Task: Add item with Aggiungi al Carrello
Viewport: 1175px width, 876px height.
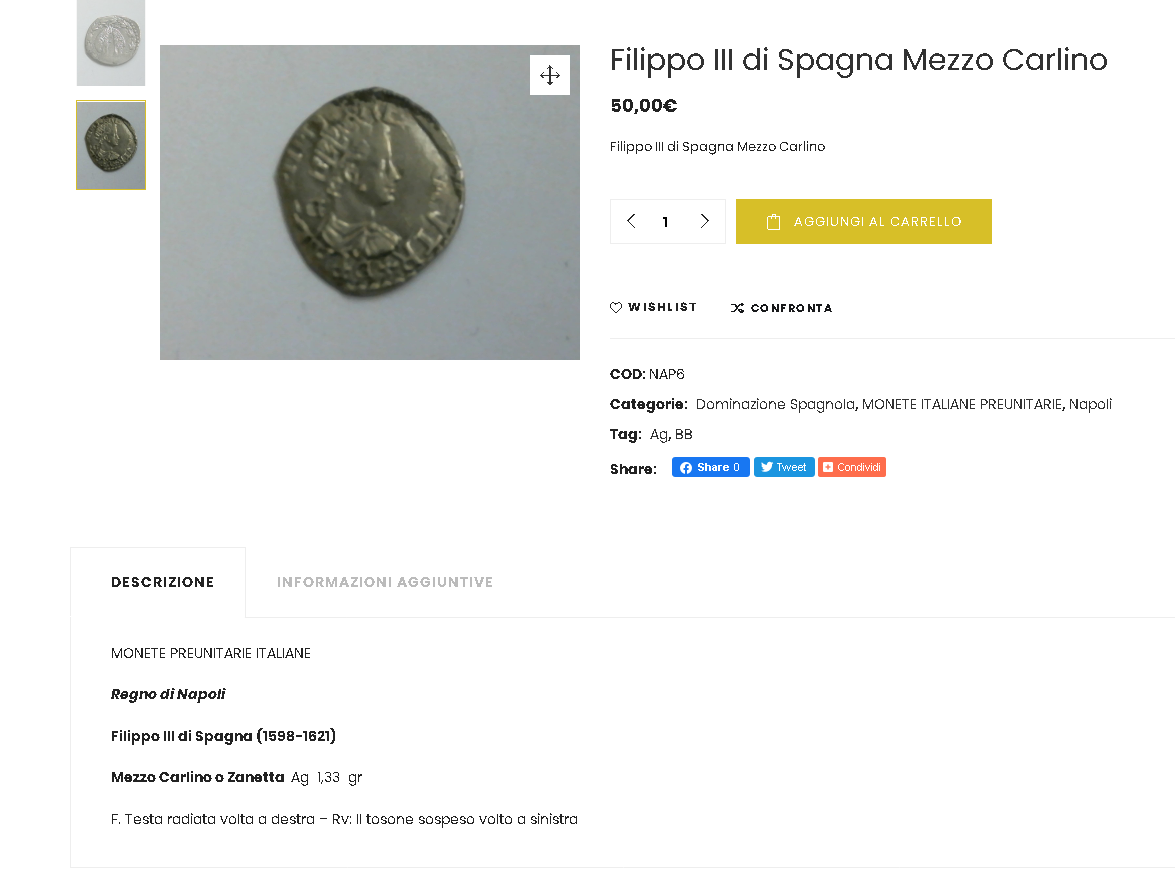Action: pyautogui.click(x=863, y=221)
